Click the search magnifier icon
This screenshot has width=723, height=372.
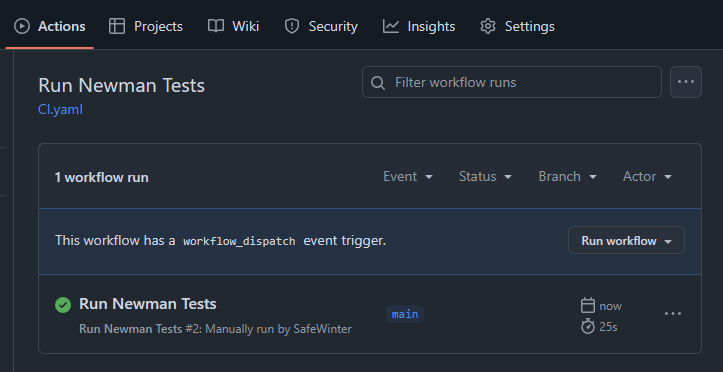[378, 83]
